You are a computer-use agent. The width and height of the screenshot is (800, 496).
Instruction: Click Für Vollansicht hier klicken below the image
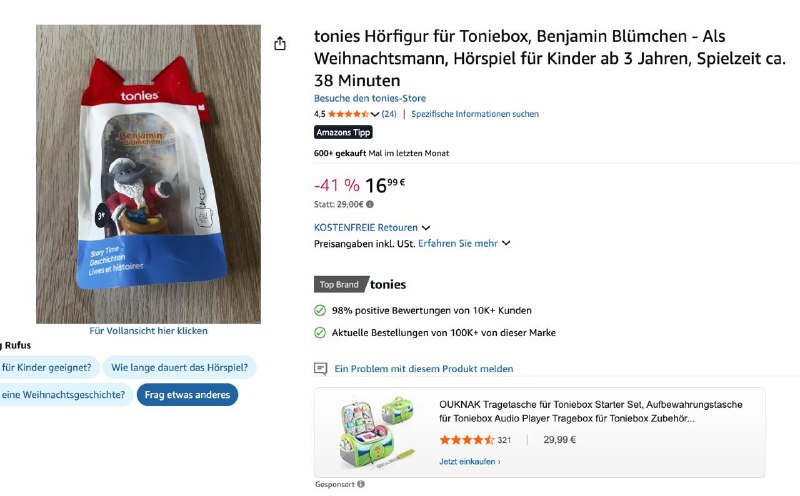tap(148, 331)
